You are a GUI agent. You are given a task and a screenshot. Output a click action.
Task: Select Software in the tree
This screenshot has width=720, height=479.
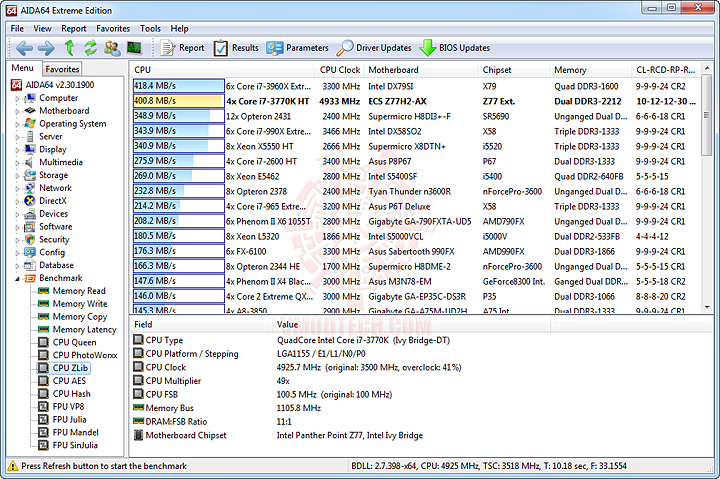(56, 226)
